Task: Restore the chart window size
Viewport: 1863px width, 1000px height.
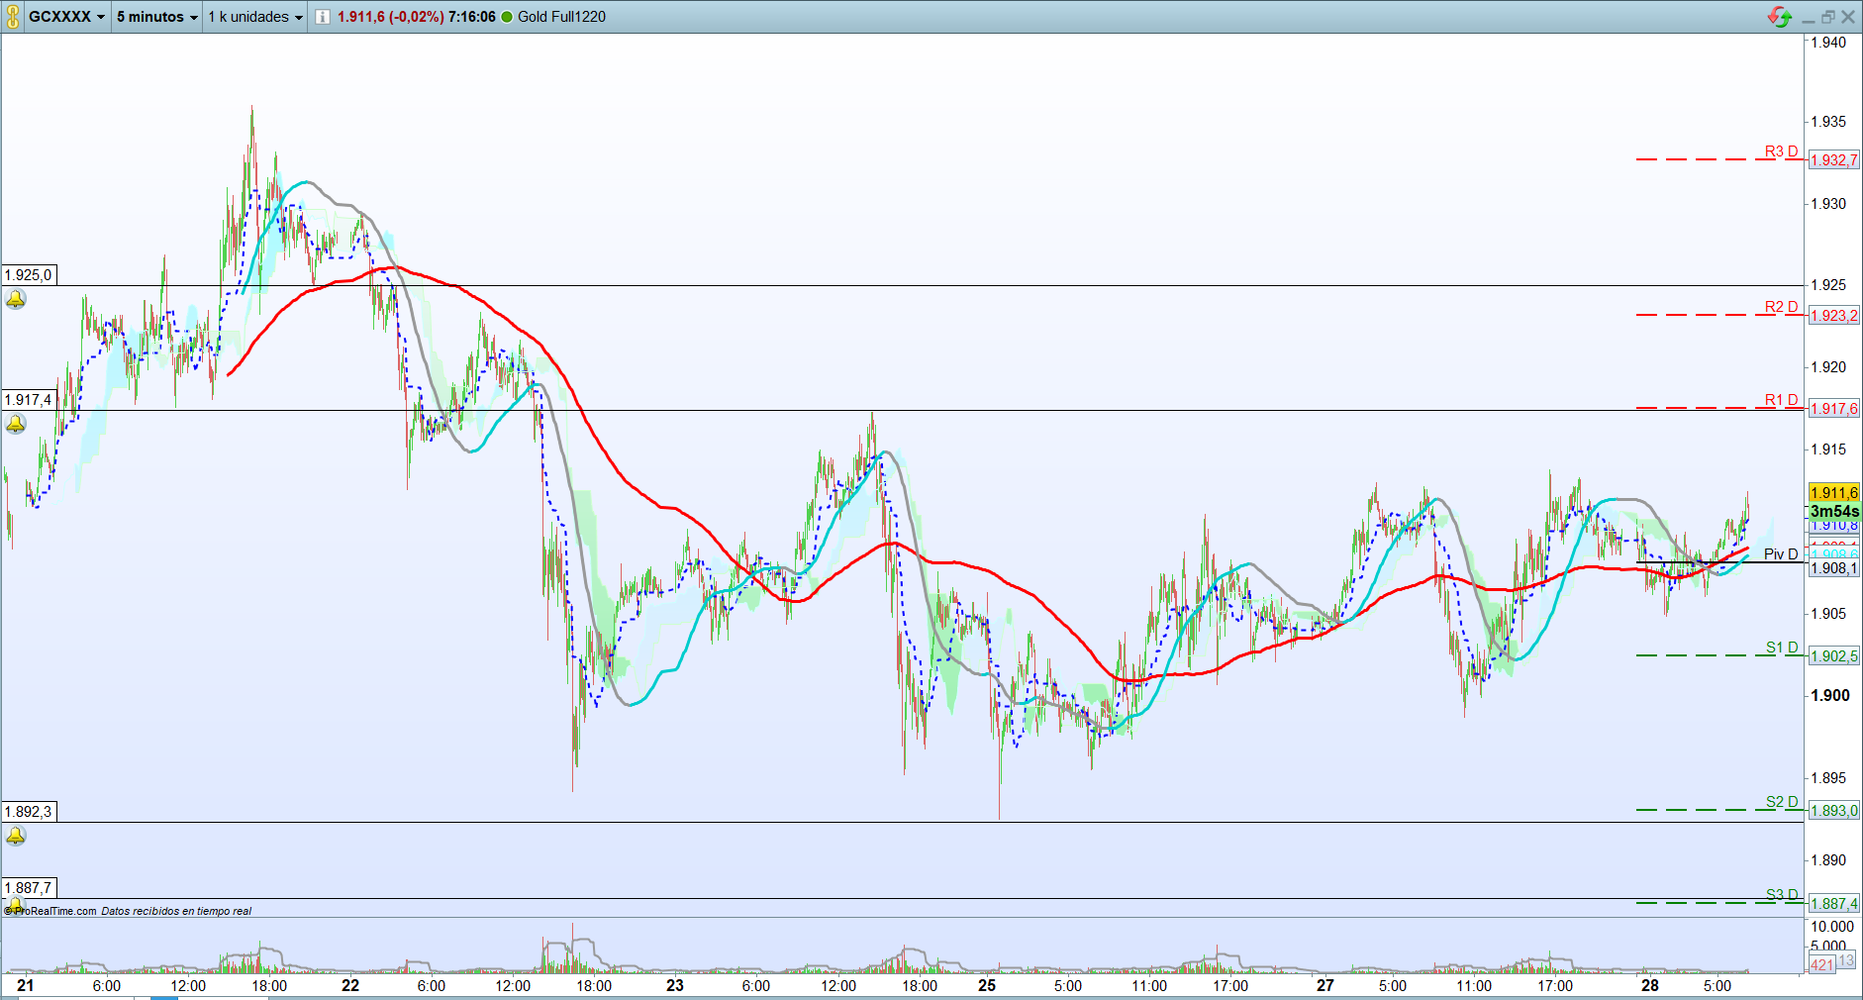Action: pyautogui.click(x=1828, y=17)
